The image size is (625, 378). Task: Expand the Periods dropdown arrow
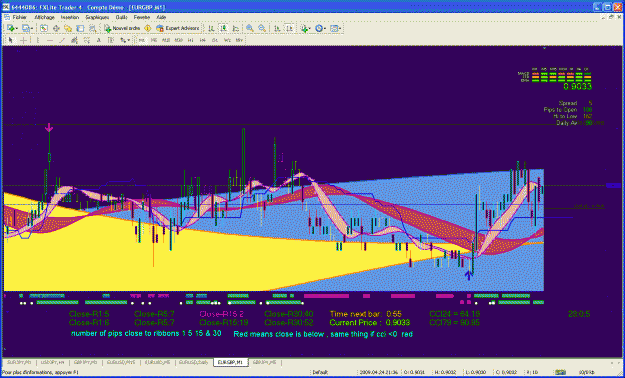click(x=324, y=28)
